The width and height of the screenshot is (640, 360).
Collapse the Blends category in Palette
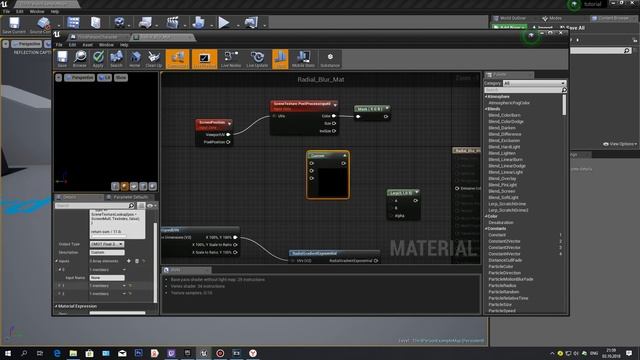click(x=486, y=109)
